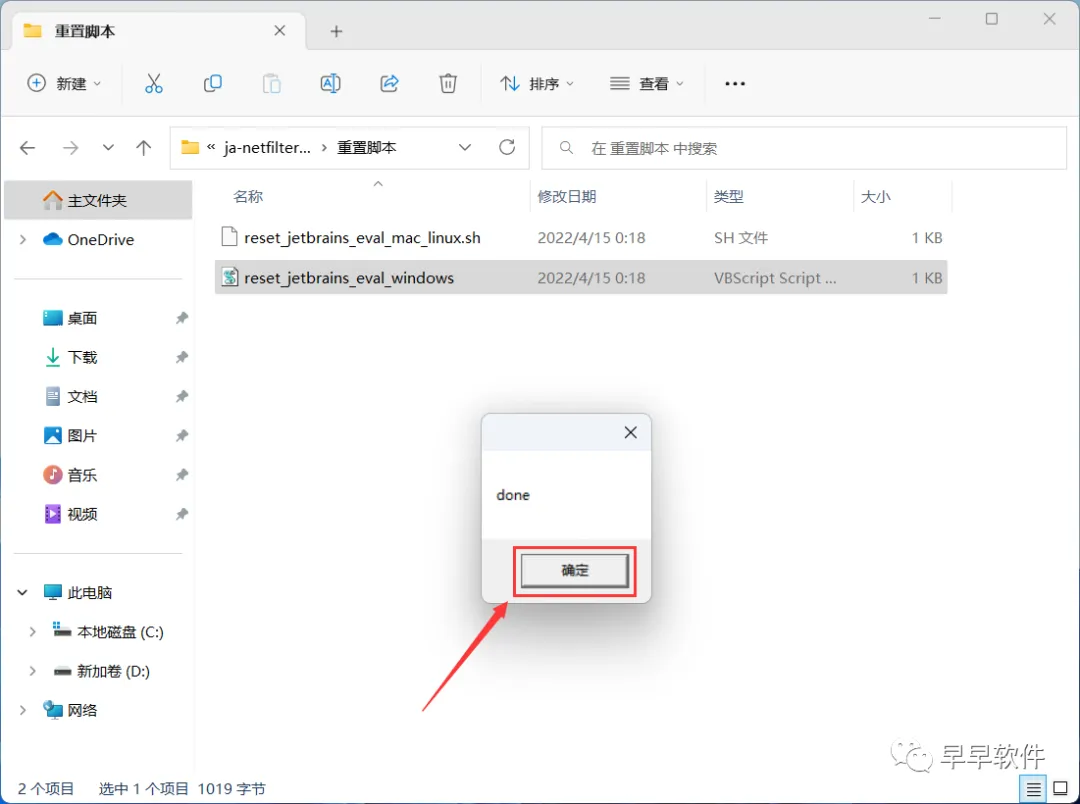The width and height of the screenshot is (1080, 804).
Task: Click the pin icon next to 图片
Action: [182, 436]
